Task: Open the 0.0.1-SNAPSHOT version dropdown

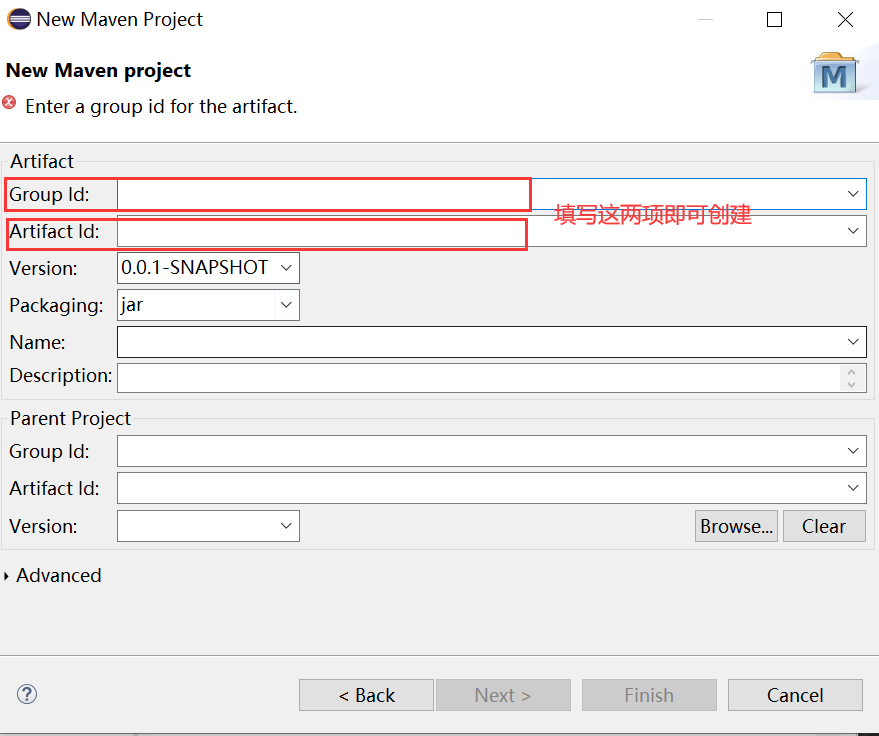Action: tap(286, 268)
